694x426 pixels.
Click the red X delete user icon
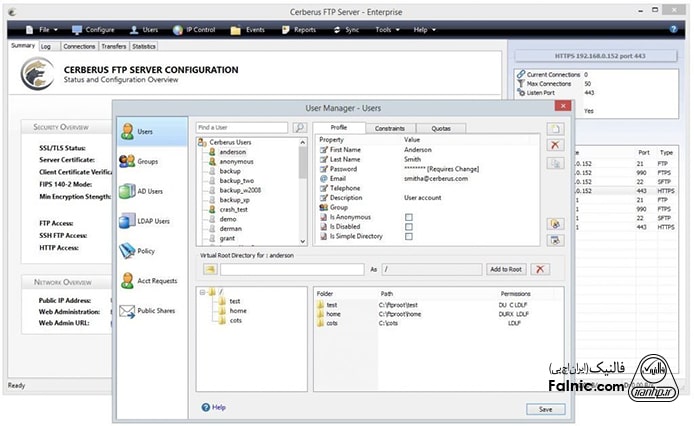[x=555, y=146]
